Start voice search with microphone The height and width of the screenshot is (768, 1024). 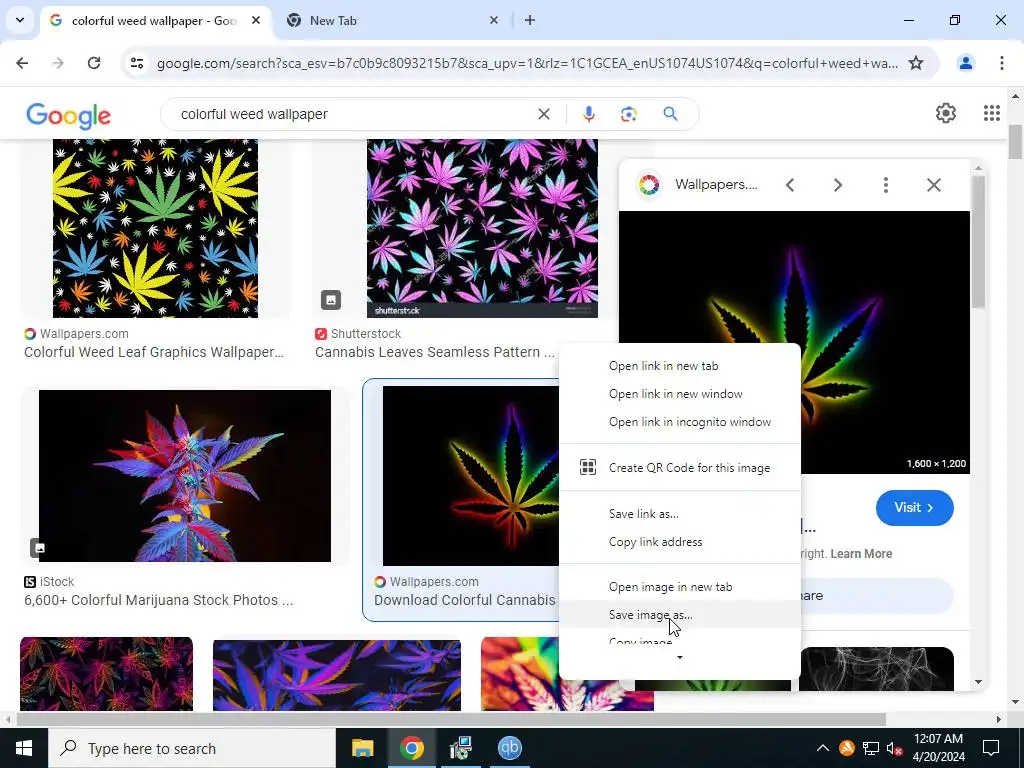point(588,114)
